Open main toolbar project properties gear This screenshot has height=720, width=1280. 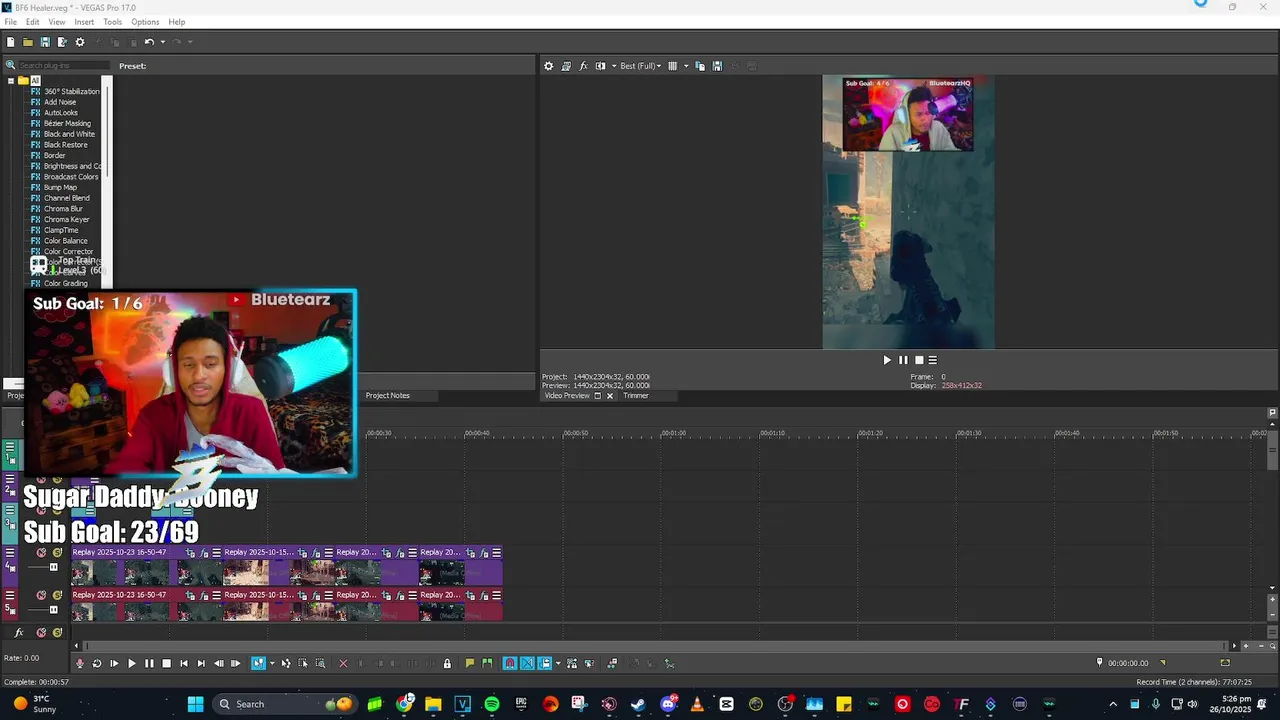[x=80, y=42]
